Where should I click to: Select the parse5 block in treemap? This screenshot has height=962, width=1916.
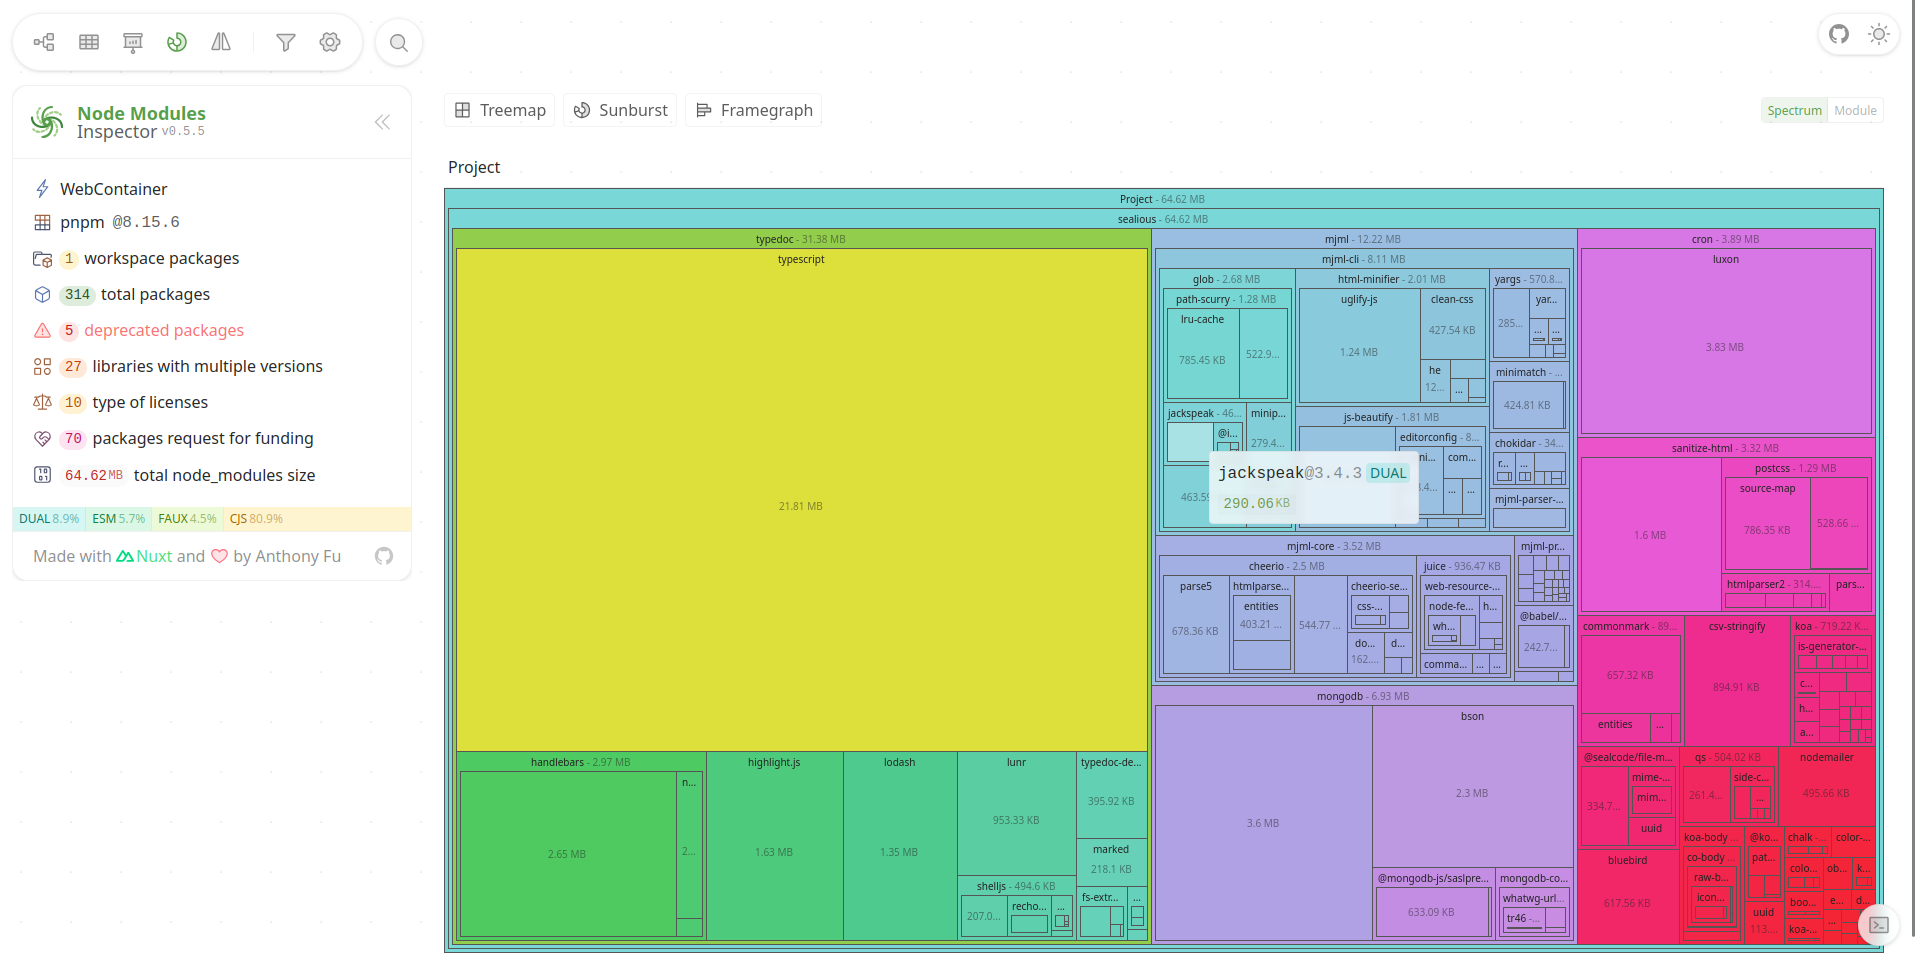tap(1195, 625)
